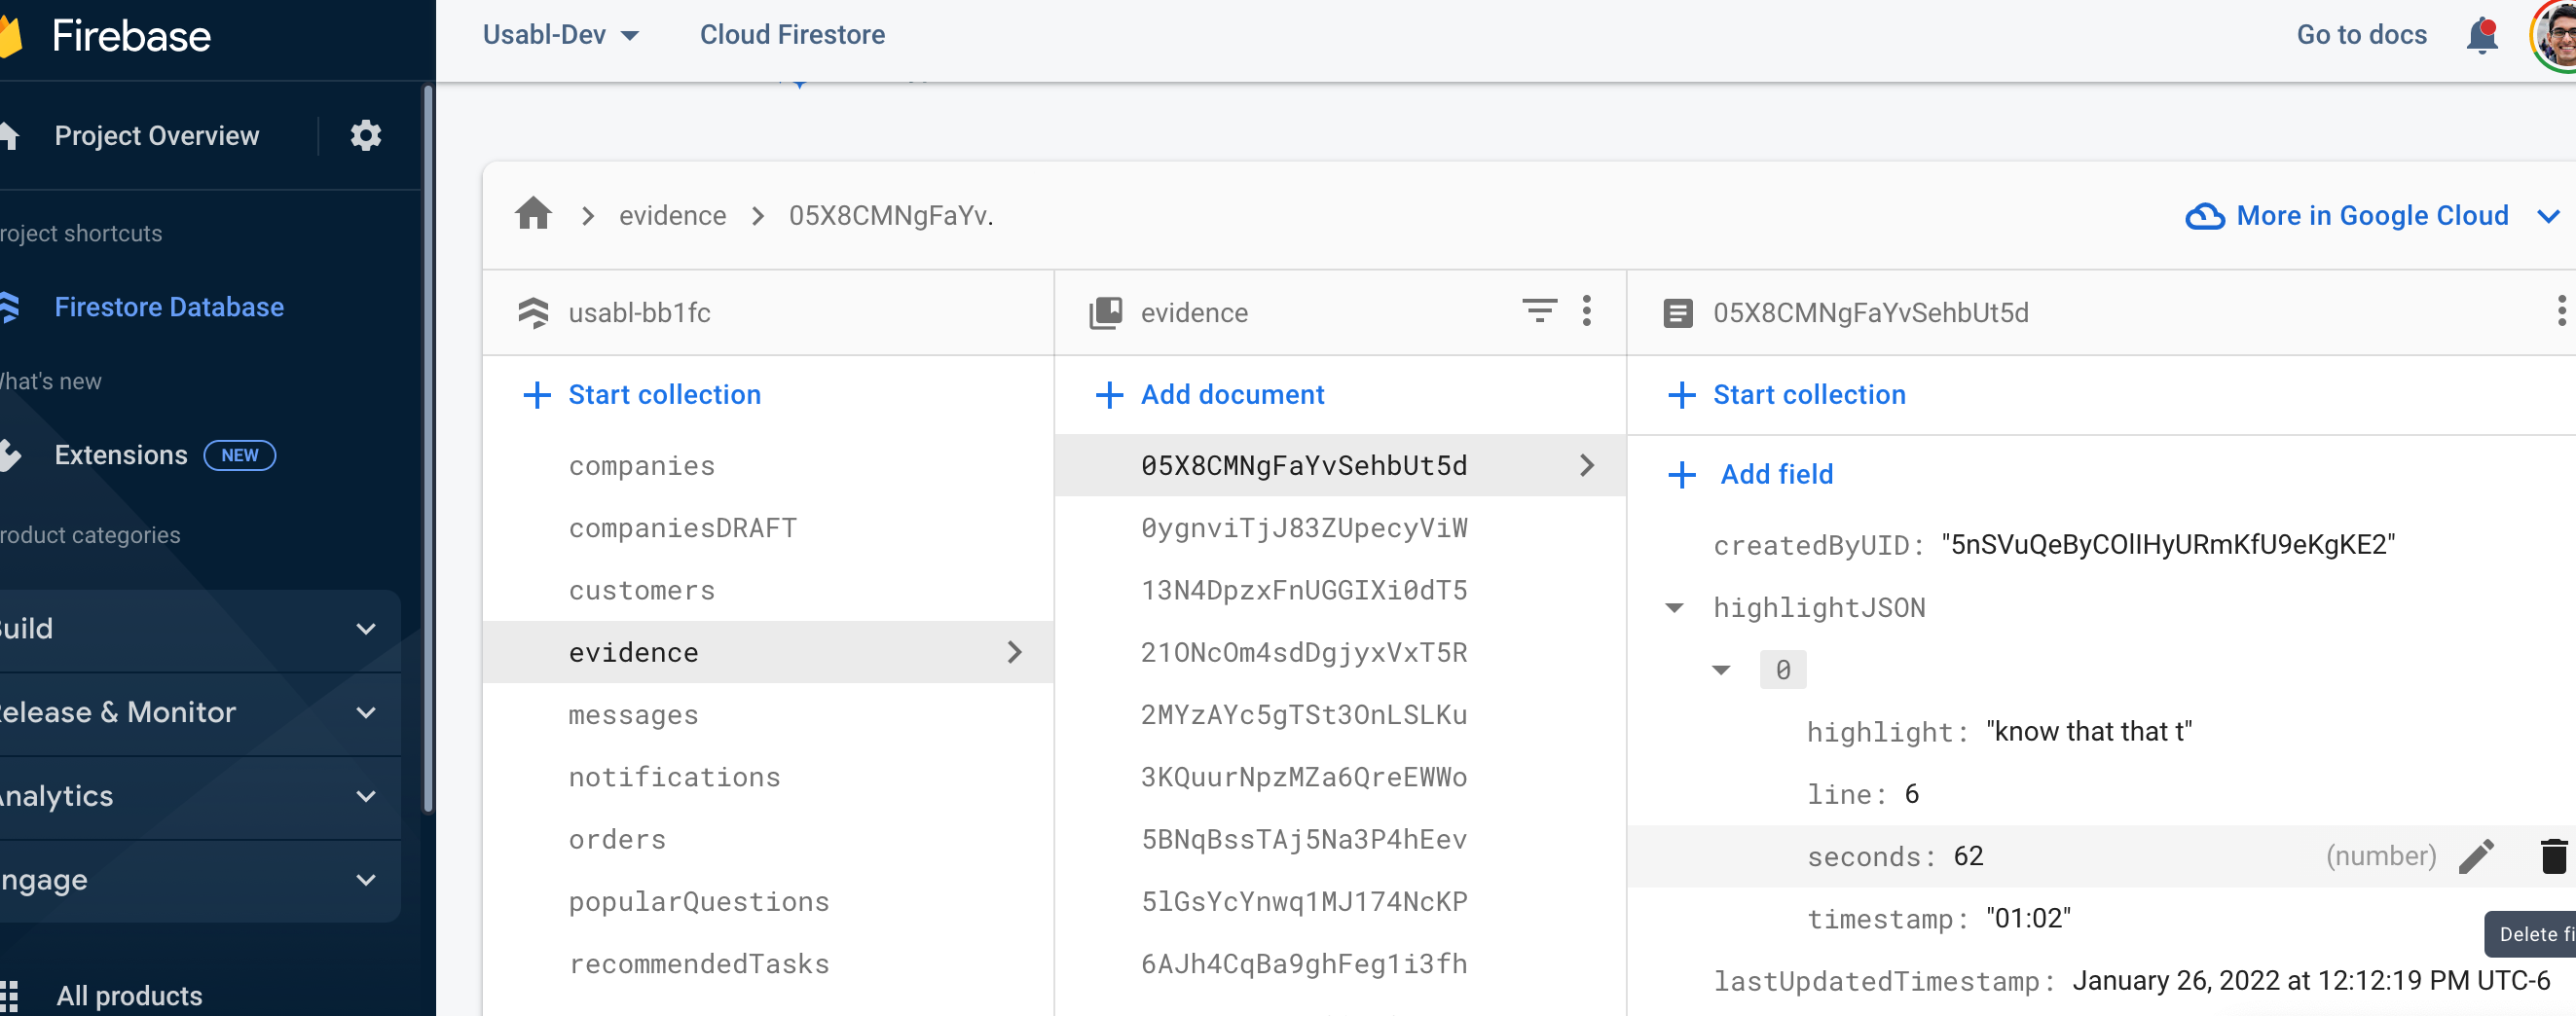Click the filter documents icon in evidence panel
The image size is (2576, 1016).
(x=1539, y=312)
